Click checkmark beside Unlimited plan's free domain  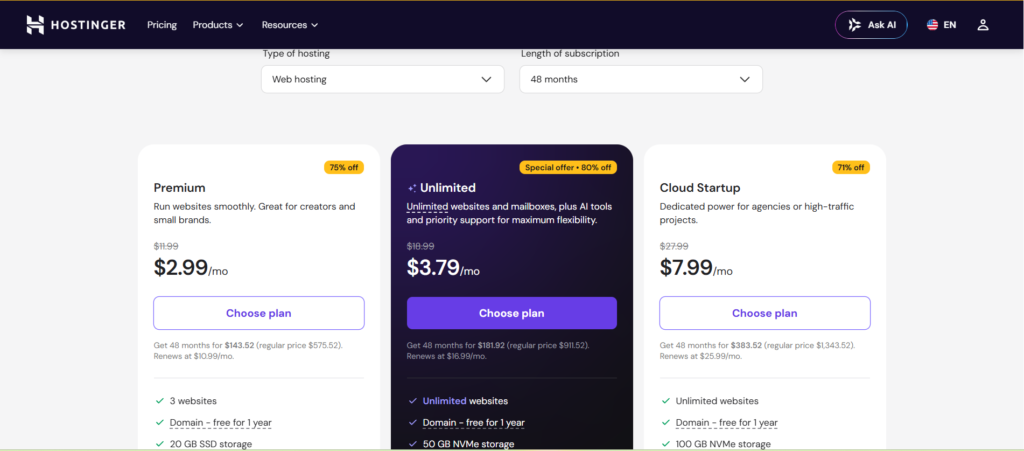pos(412,422)
